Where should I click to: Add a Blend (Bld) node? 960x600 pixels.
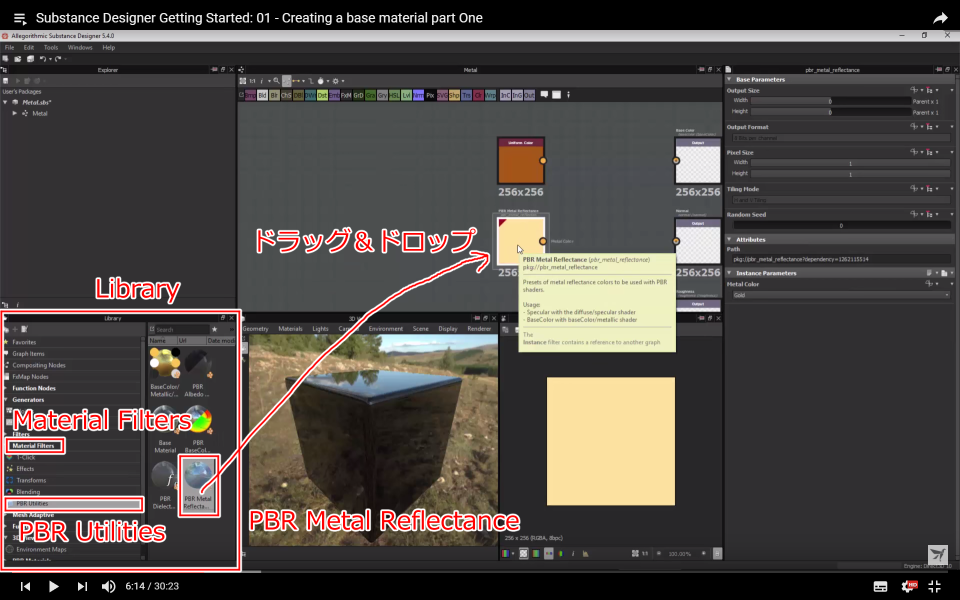[x=262, y=96]
